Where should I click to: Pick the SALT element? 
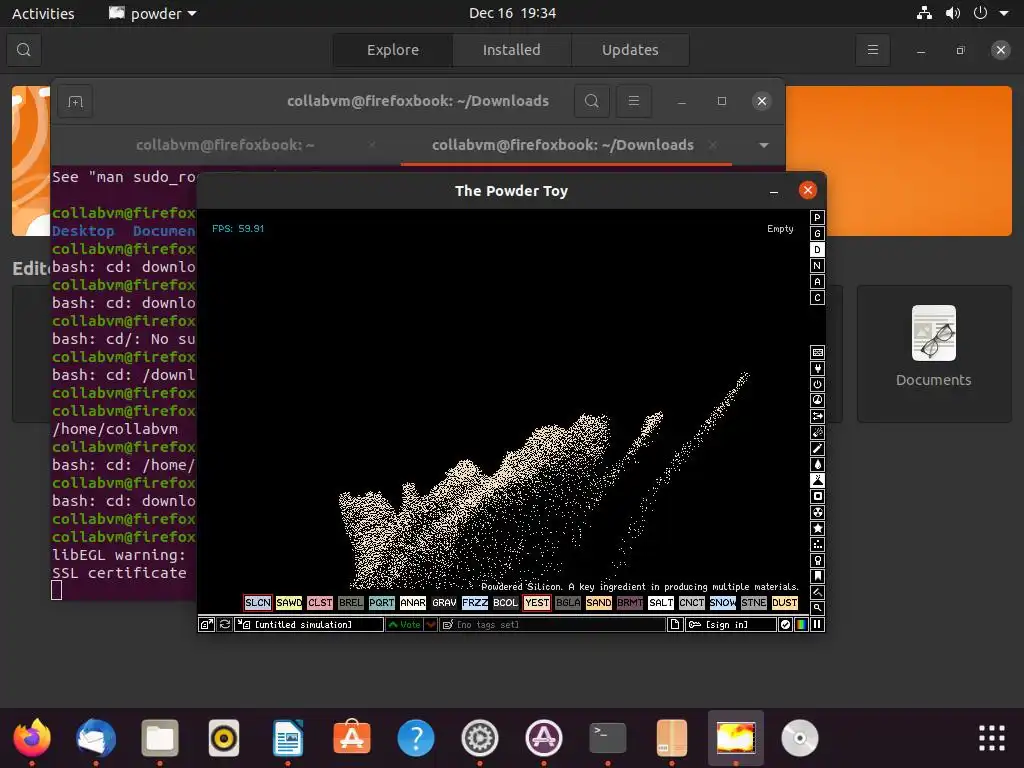661,603
